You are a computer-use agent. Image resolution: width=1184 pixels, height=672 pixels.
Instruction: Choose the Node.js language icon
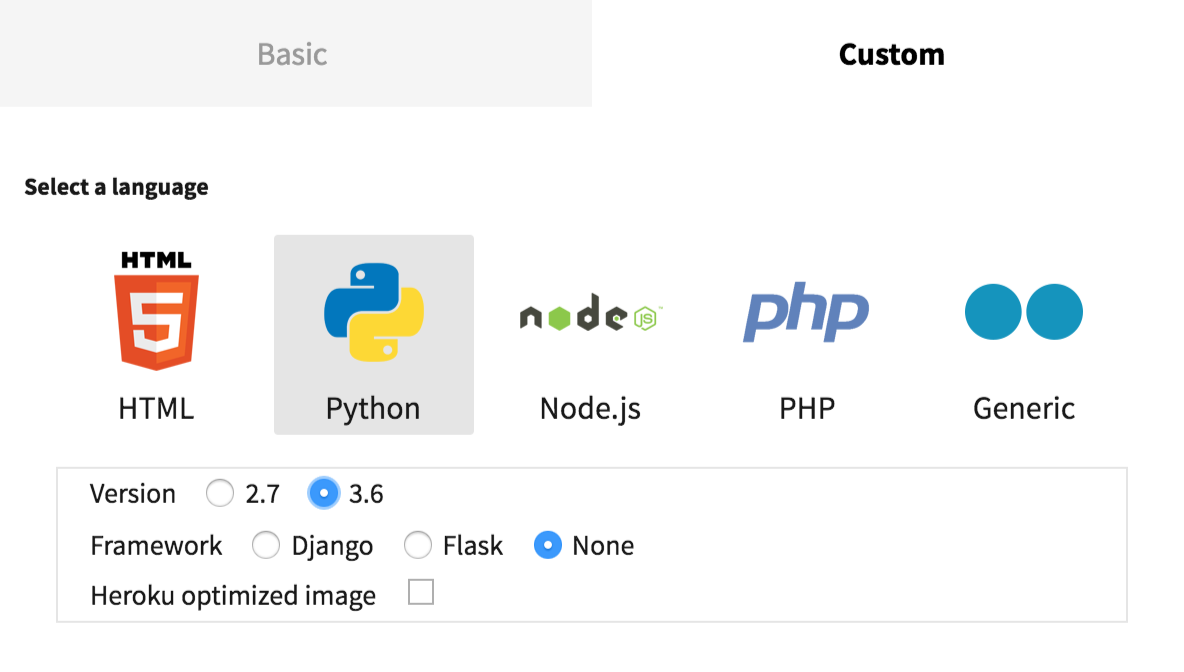point(589,312)
